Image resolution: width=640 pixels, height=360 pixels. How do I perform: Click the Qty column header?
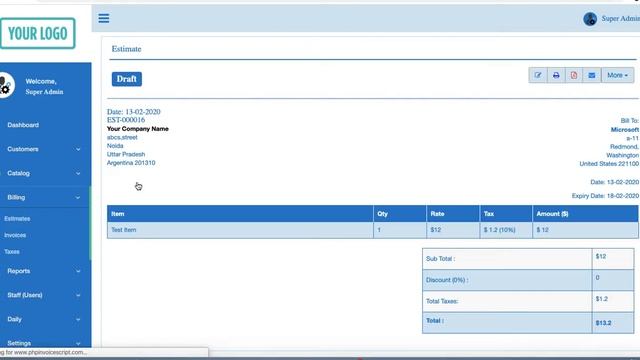coord(400,214)
